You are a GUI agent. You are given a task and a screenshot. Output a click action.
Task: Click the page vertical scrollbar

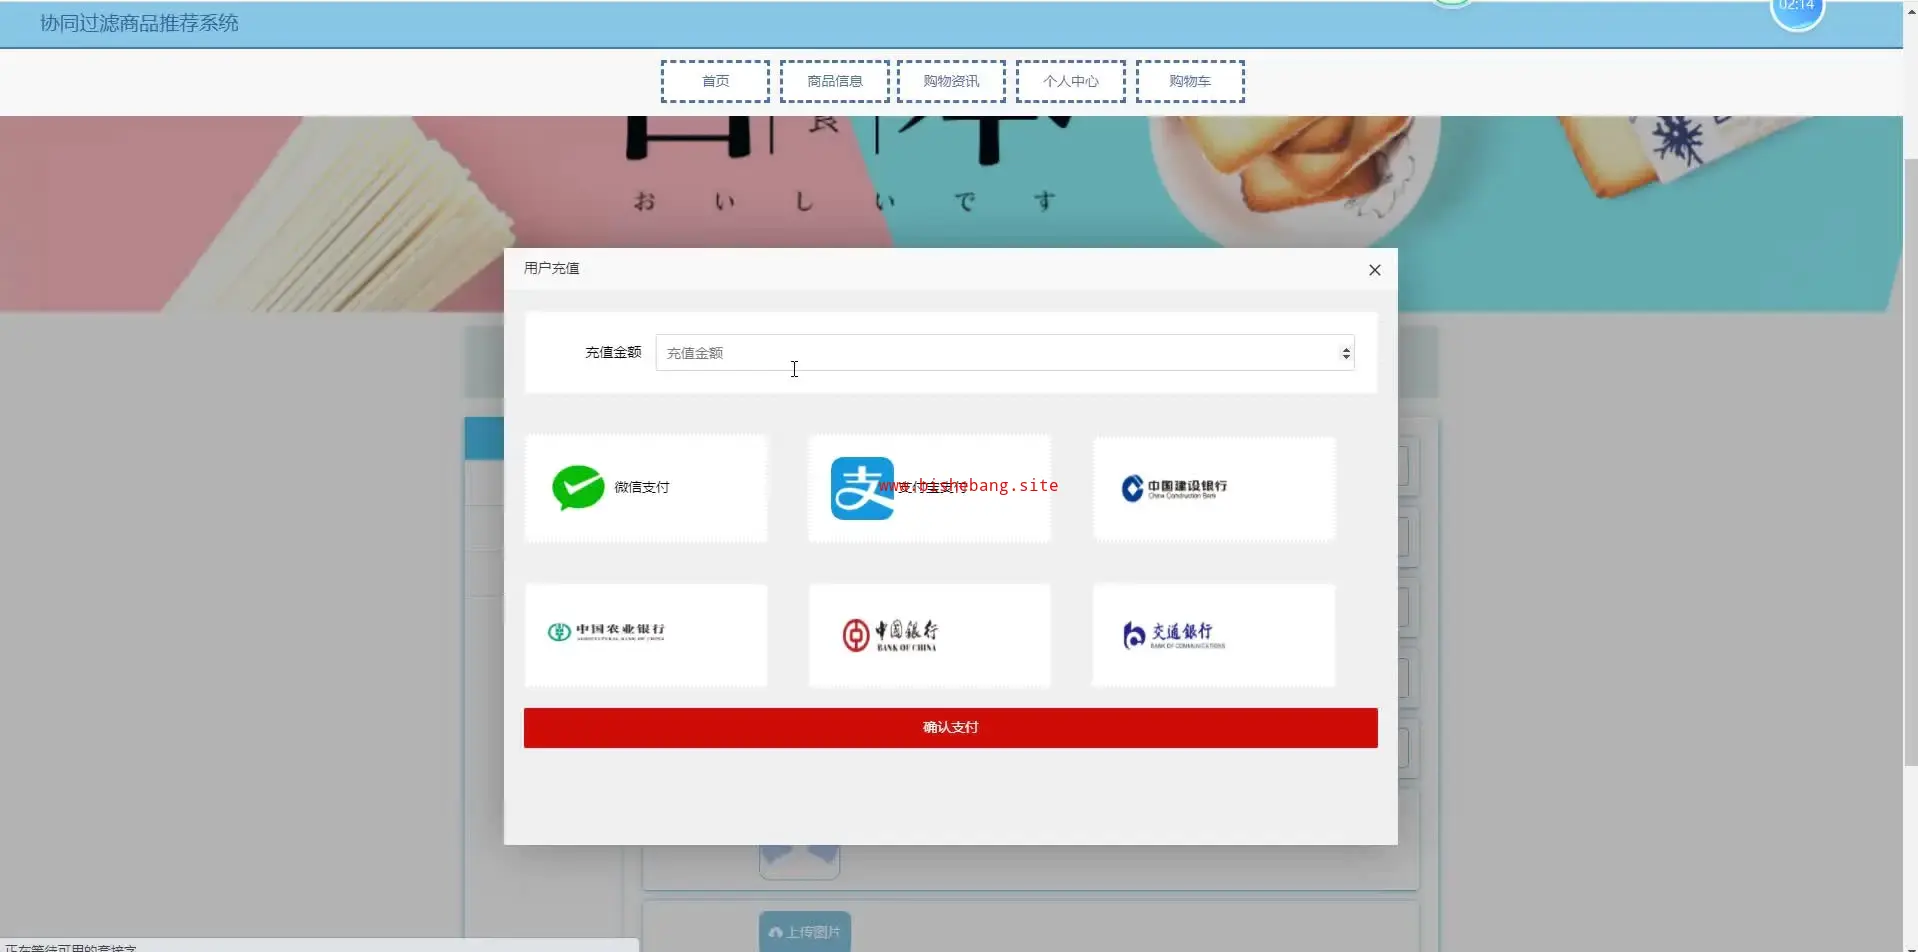coord(1910,462)
